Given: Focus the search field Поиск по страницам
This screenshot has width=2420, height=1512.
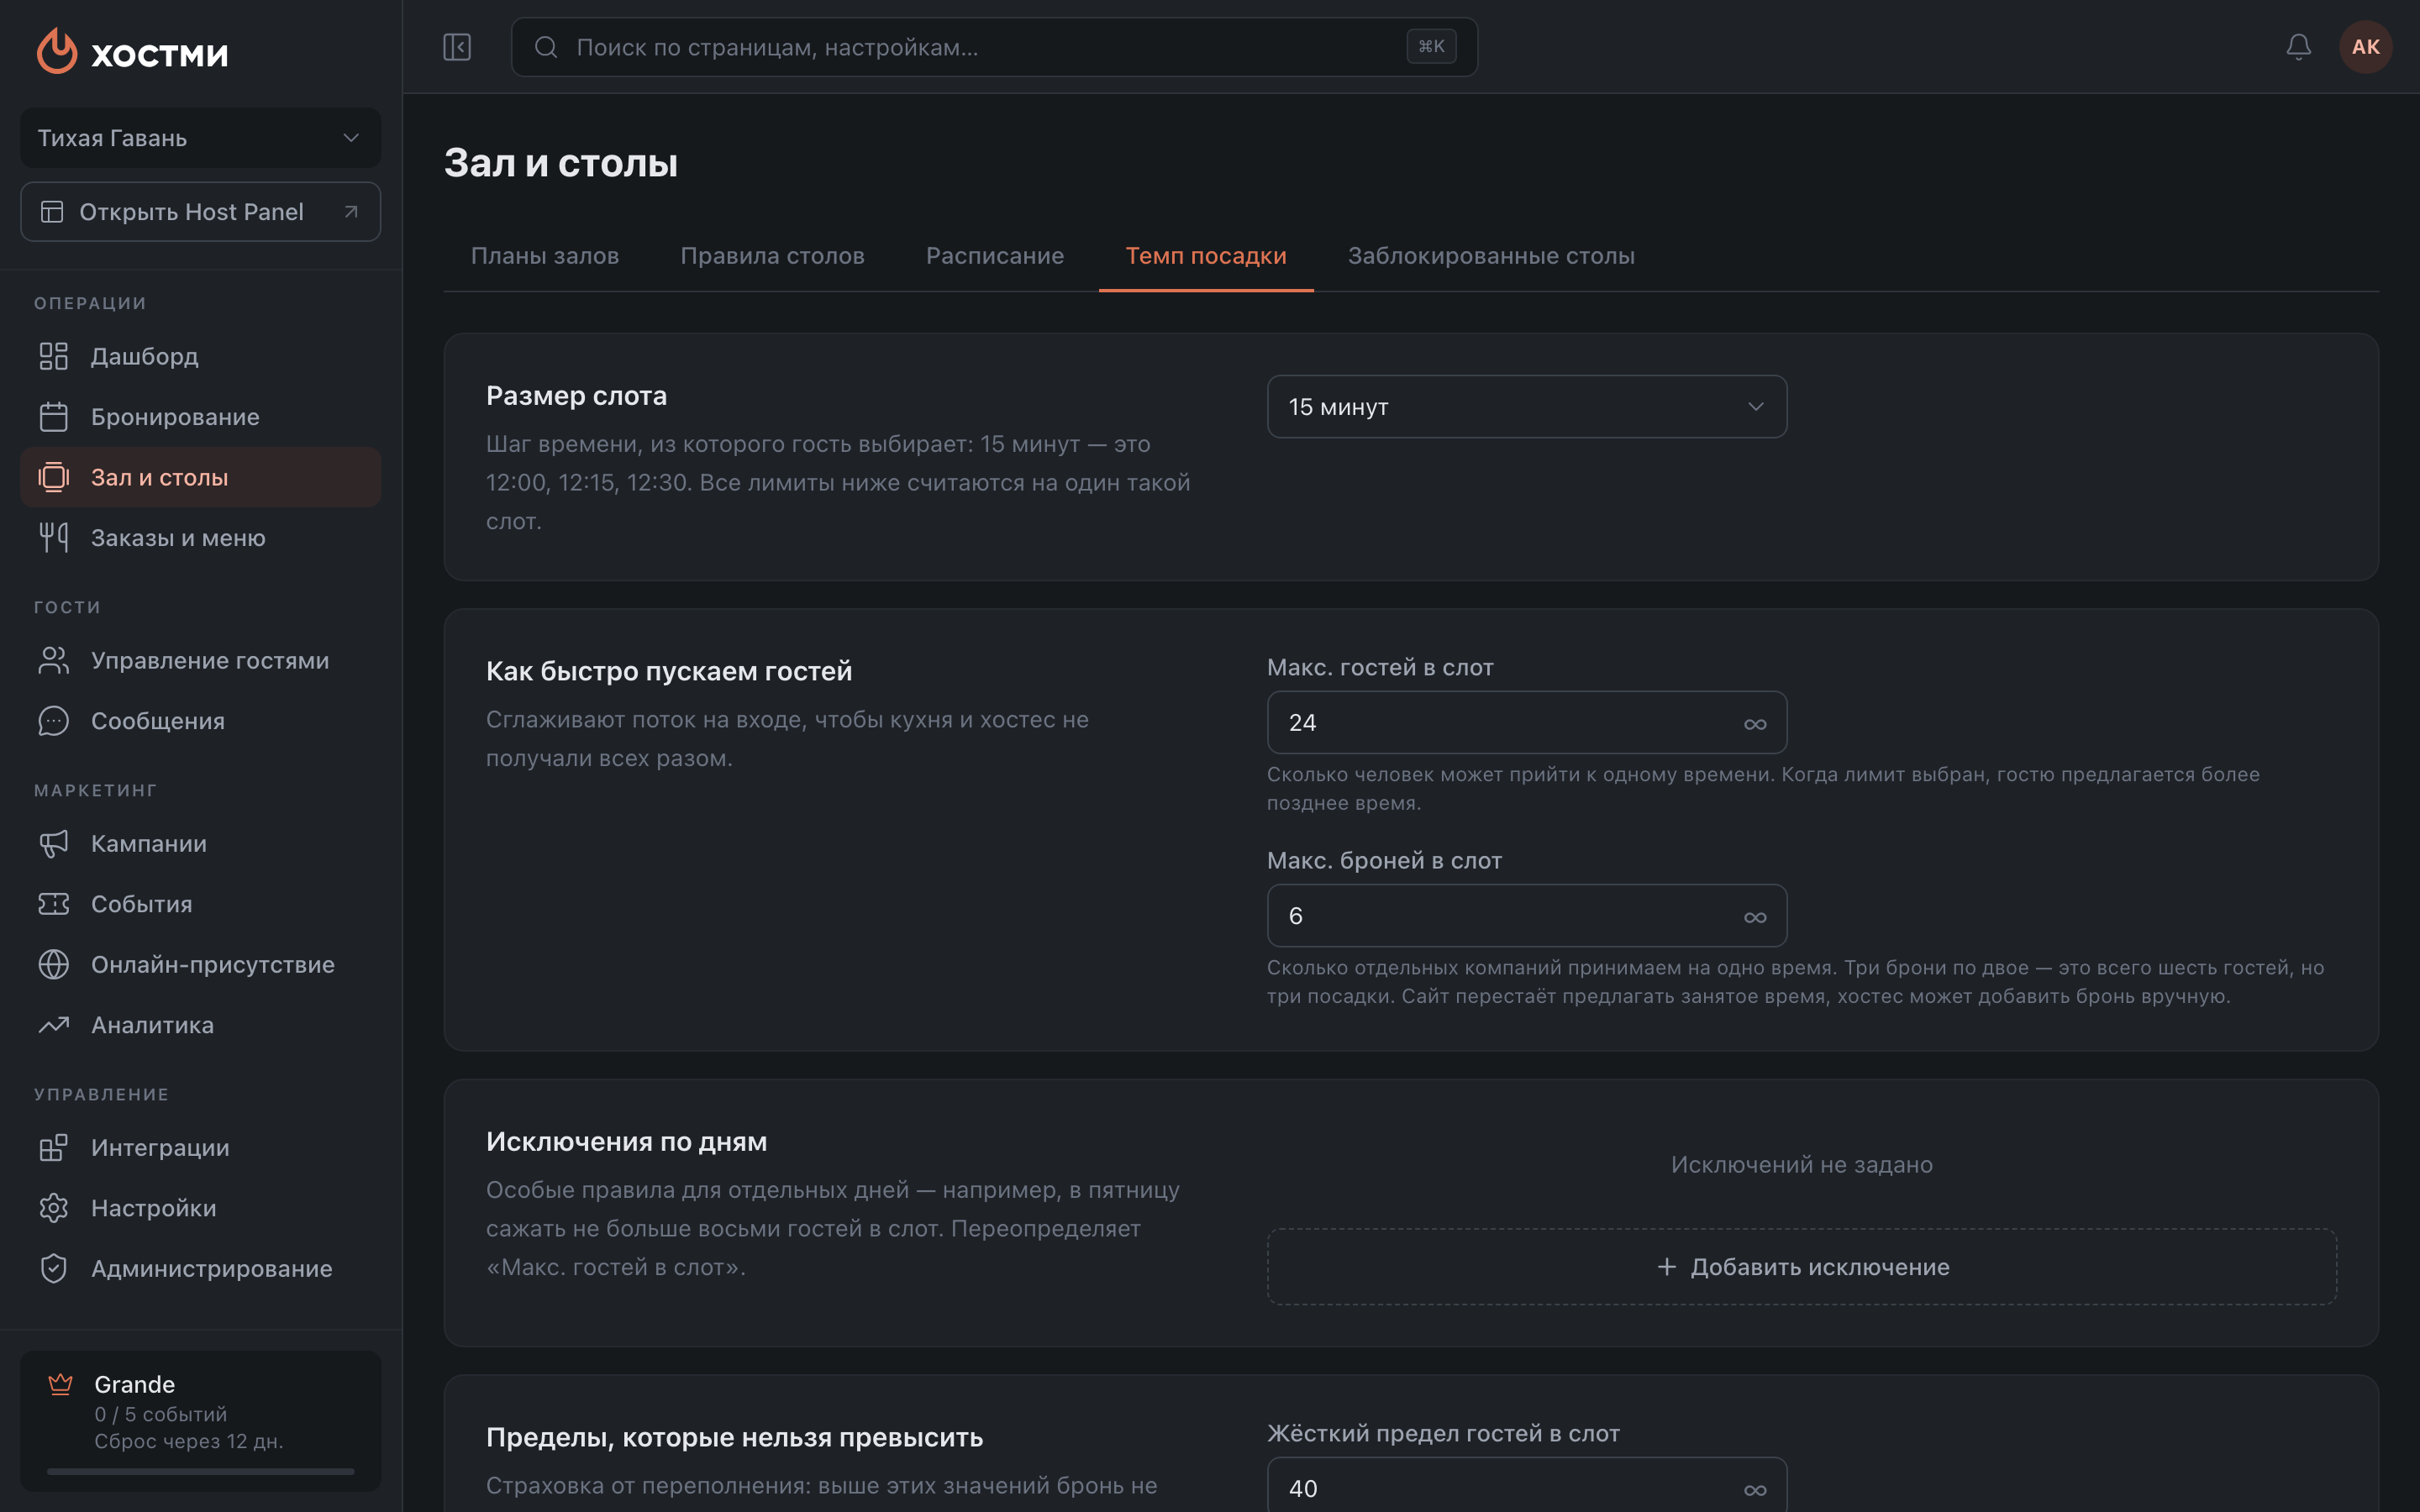Looking at the screenshot, I should [x=994, y=47].
